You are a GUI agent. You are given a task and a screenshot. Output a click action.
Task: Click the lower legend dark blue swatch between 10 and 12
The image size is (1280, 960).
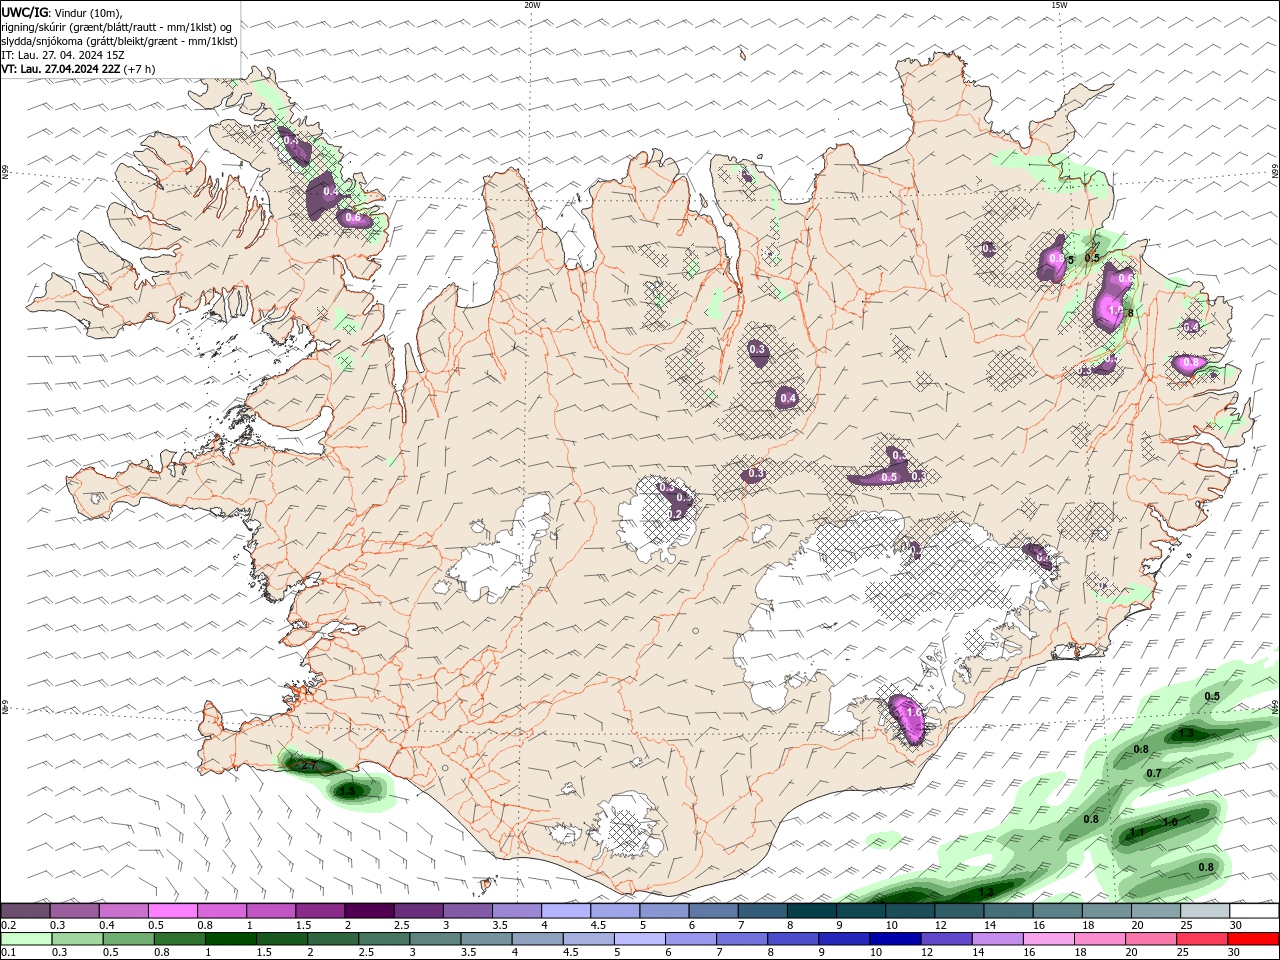895,939
